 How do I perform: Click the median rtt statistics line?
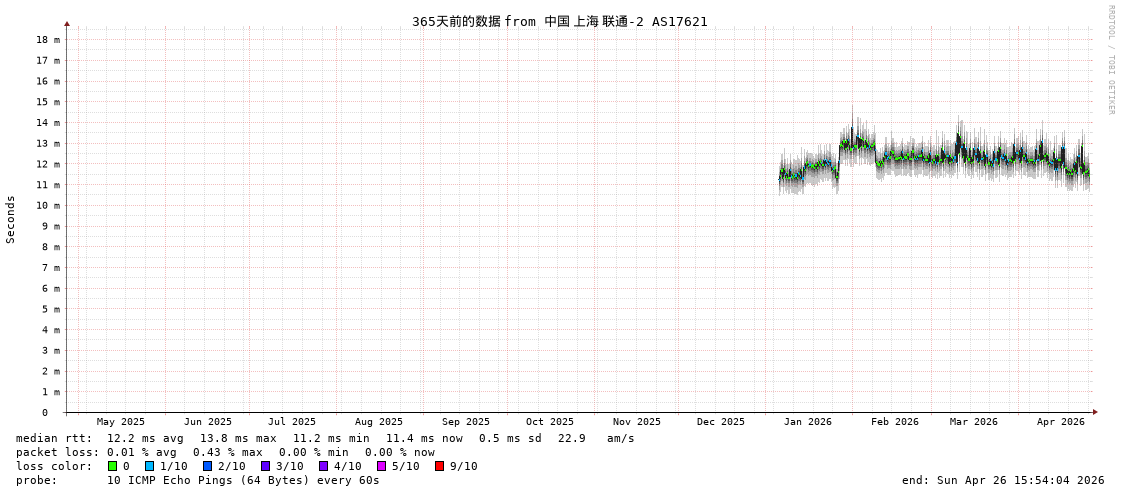click(x=325, y=438)
